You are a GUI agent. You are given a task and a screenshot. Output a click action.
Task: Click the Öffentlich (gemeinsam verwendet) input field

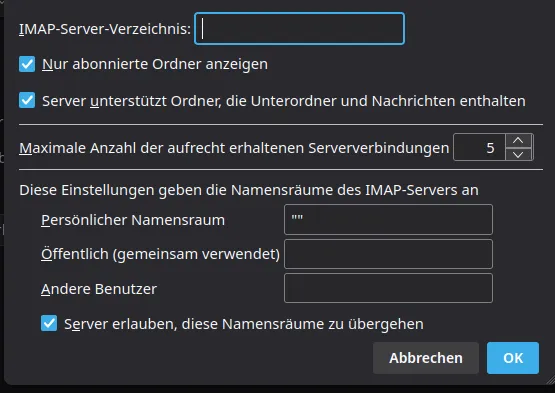tap(388, 254)
